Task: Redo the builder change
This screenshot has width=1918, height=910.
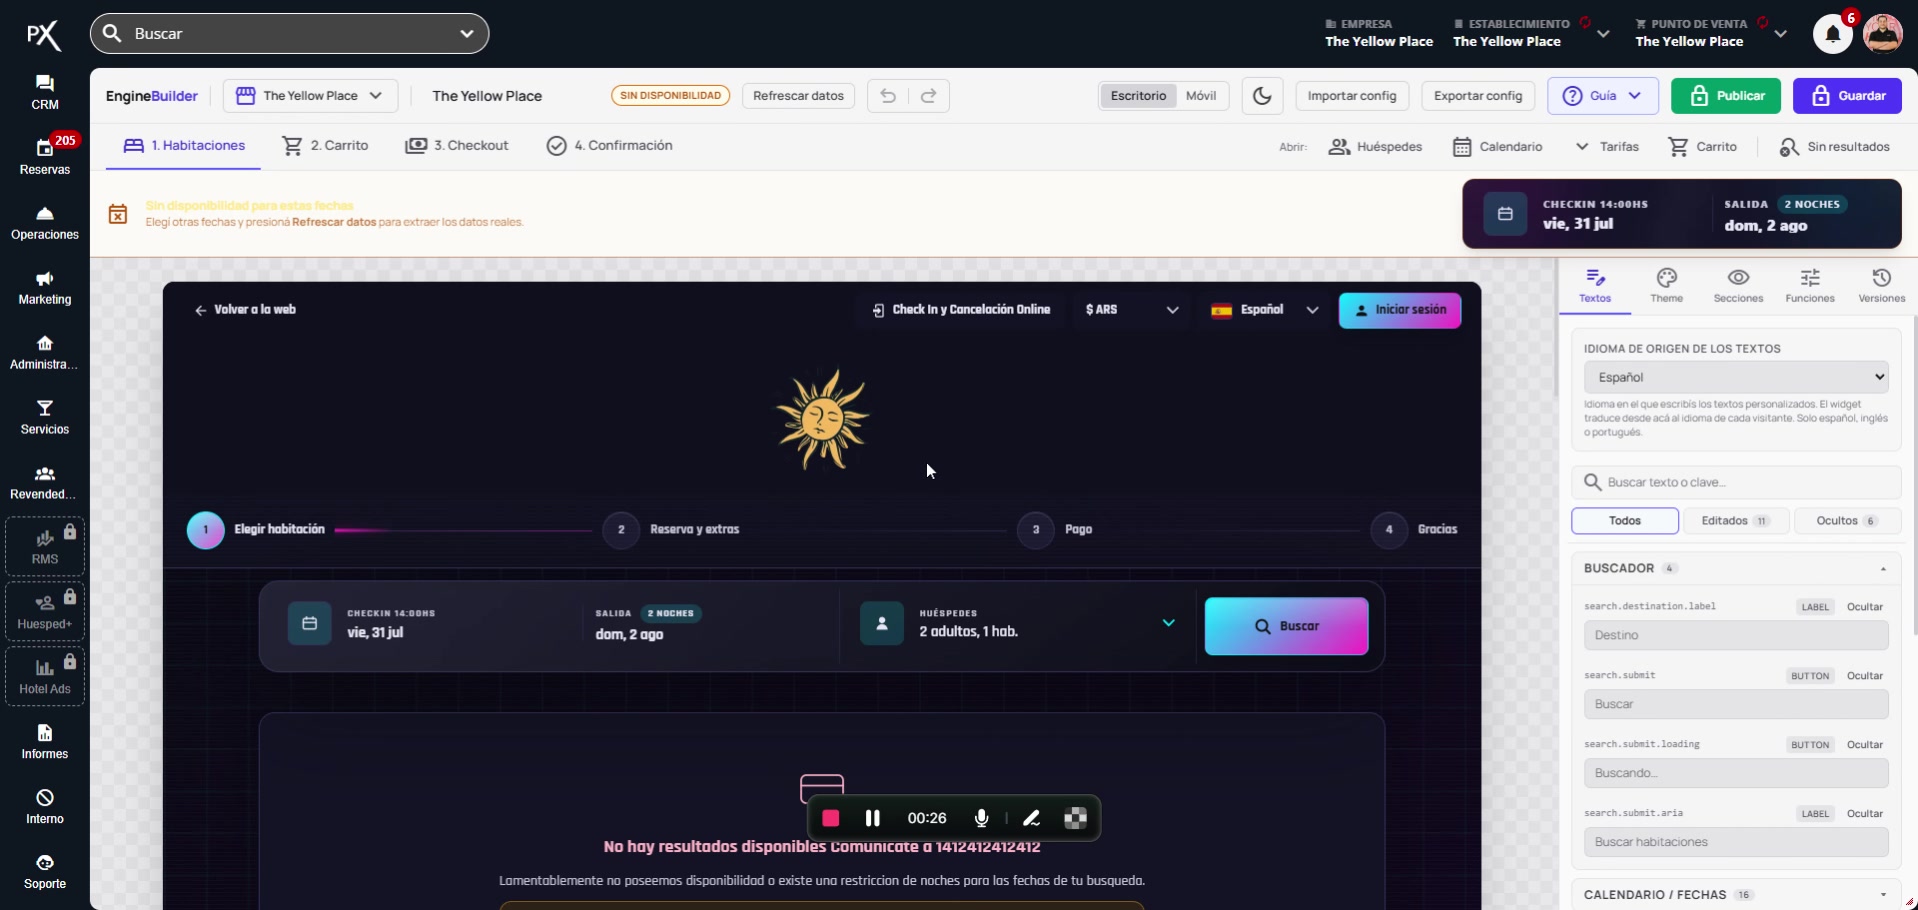Action: point(929,96)
